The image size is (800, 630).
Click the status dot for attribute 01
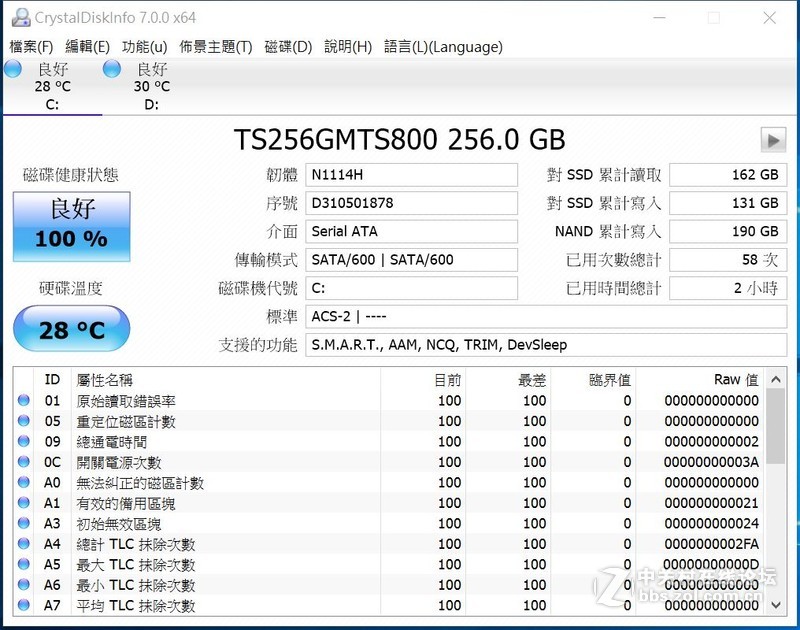point(23,400)
